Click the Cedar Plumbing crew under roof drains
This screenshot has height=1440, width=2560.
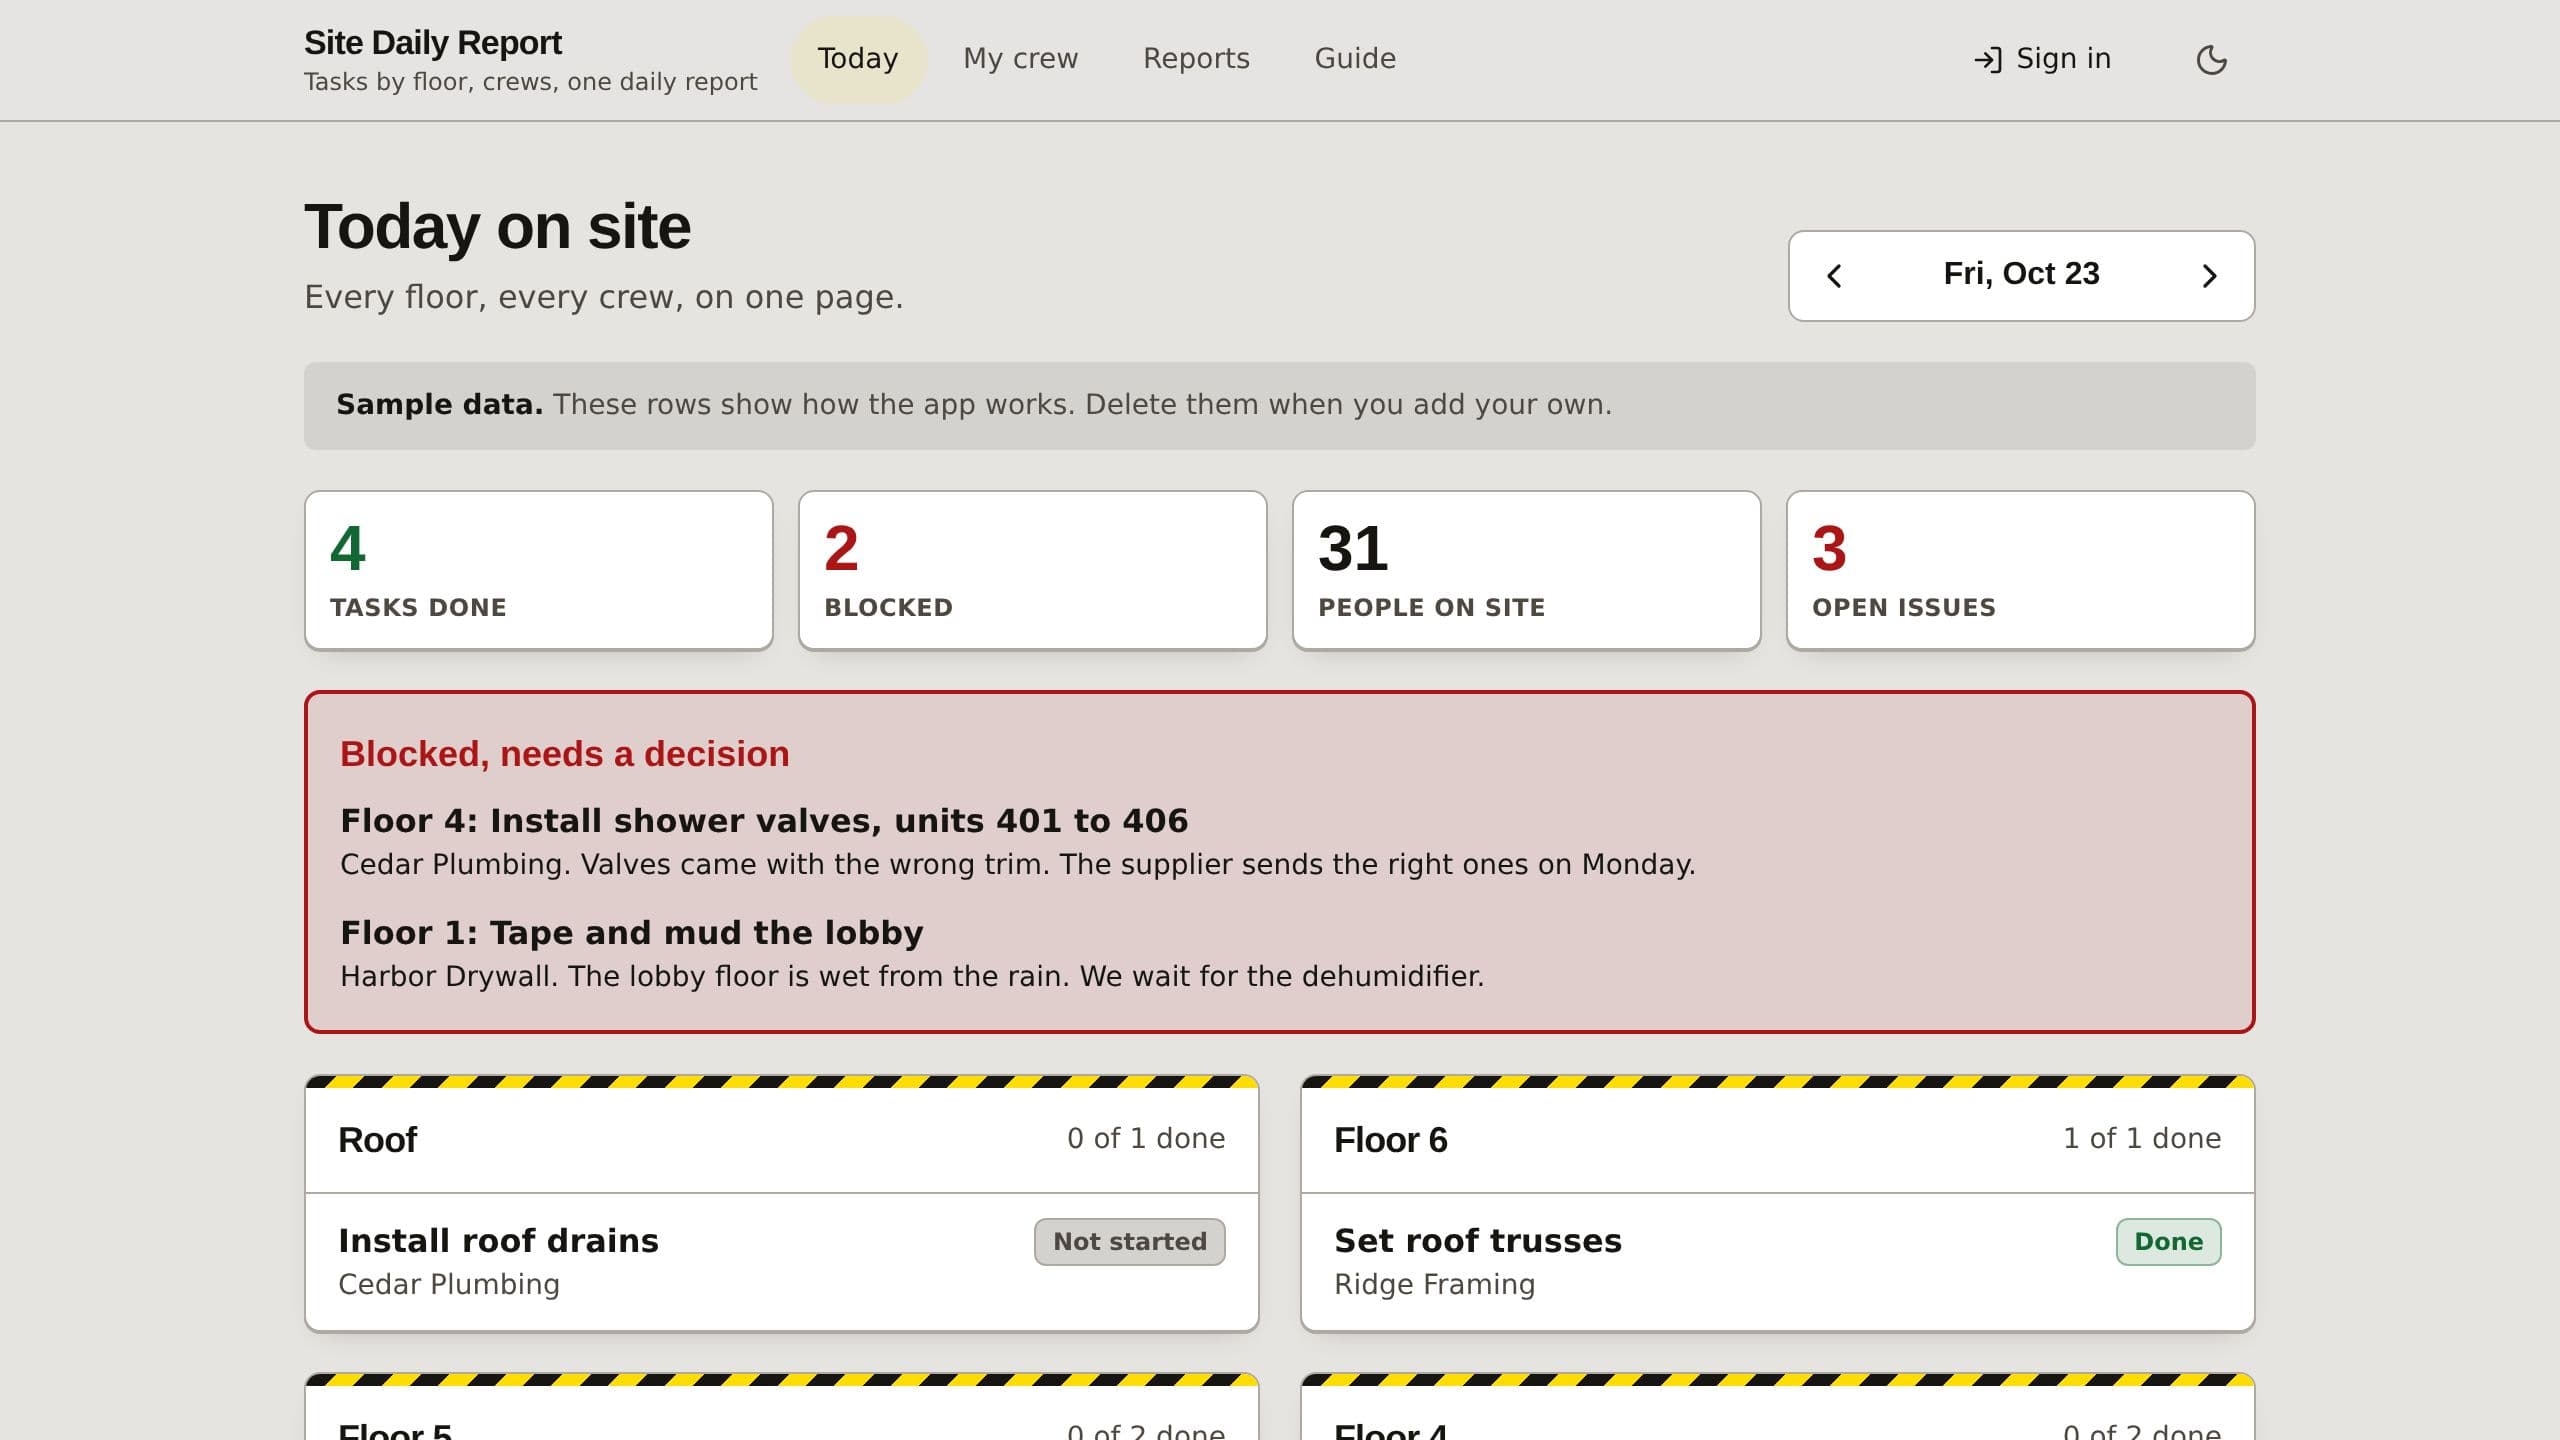(x=449, y=1285)
